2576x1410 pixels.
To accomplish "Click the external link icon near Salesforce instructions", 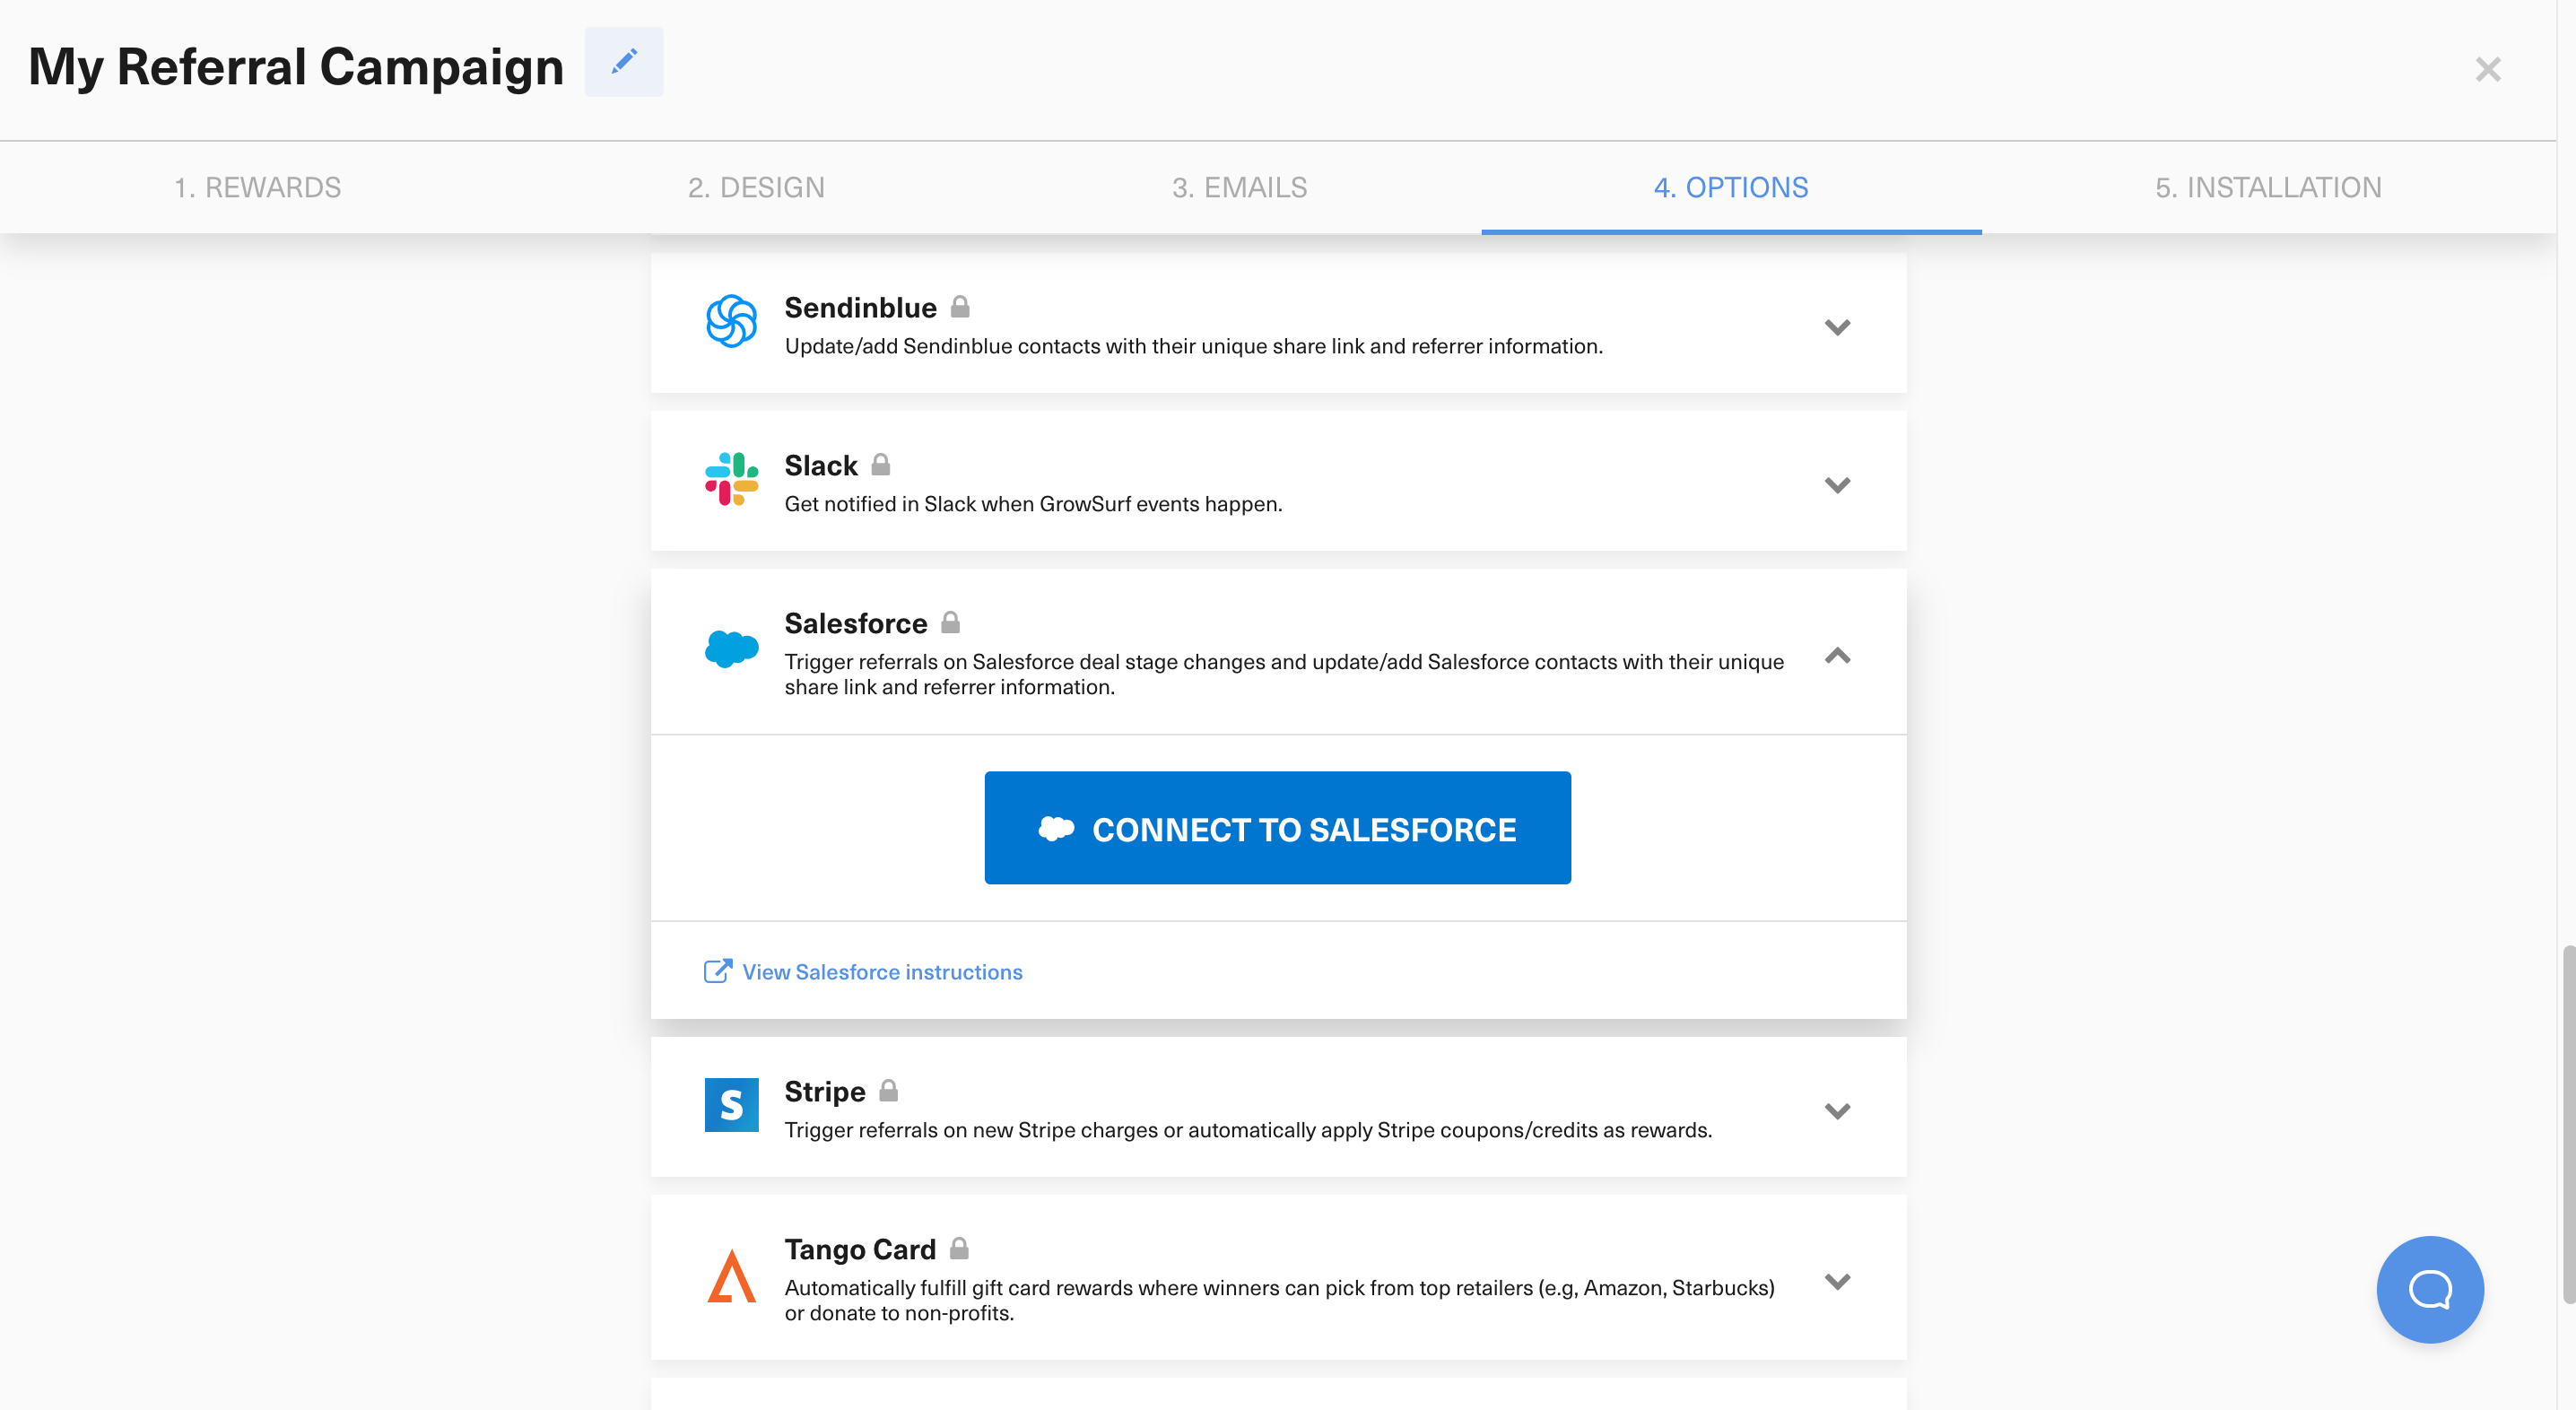I will 717,970.
